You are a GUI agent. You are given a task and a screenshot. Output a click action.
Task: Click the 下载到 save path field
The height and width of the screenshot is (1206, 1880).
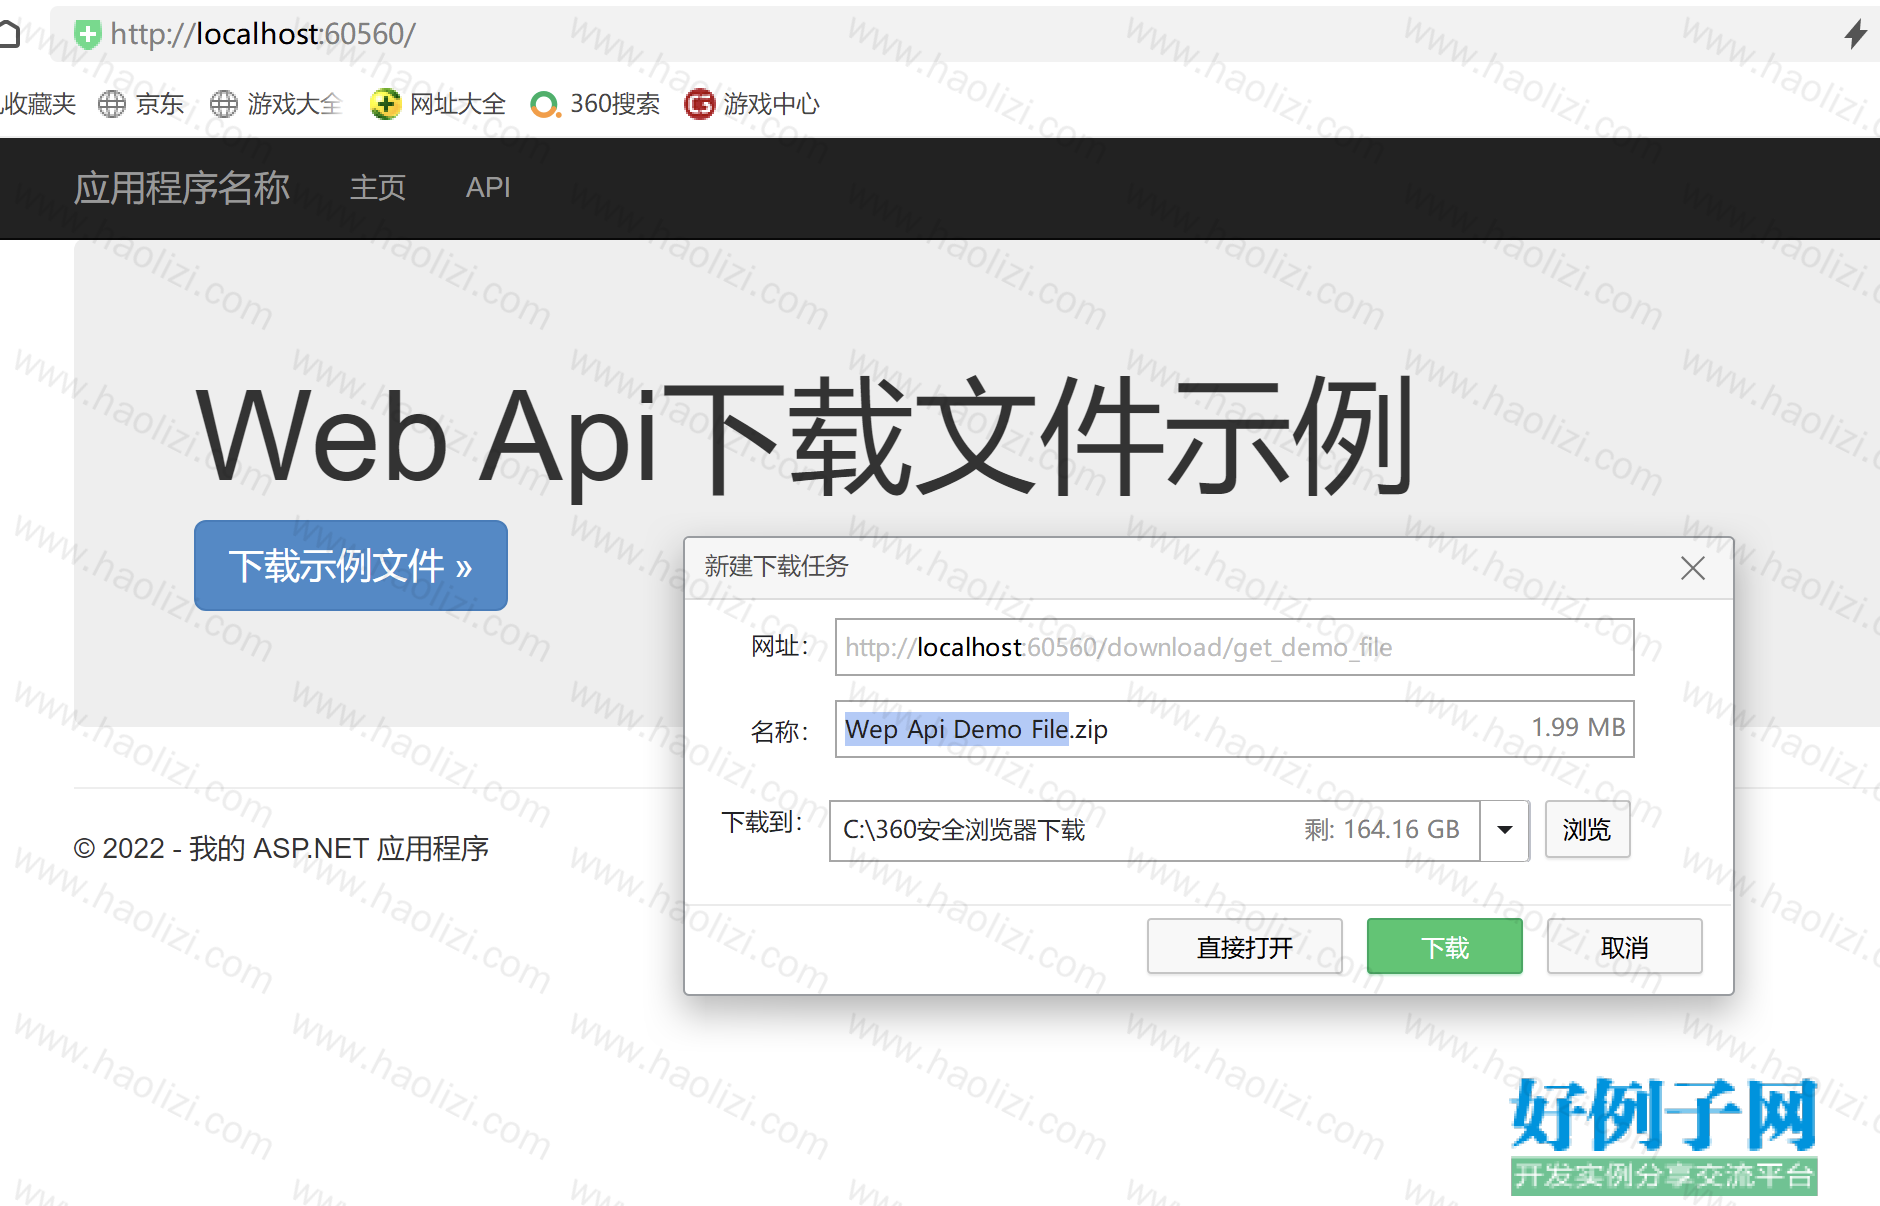pos(1154,830)
